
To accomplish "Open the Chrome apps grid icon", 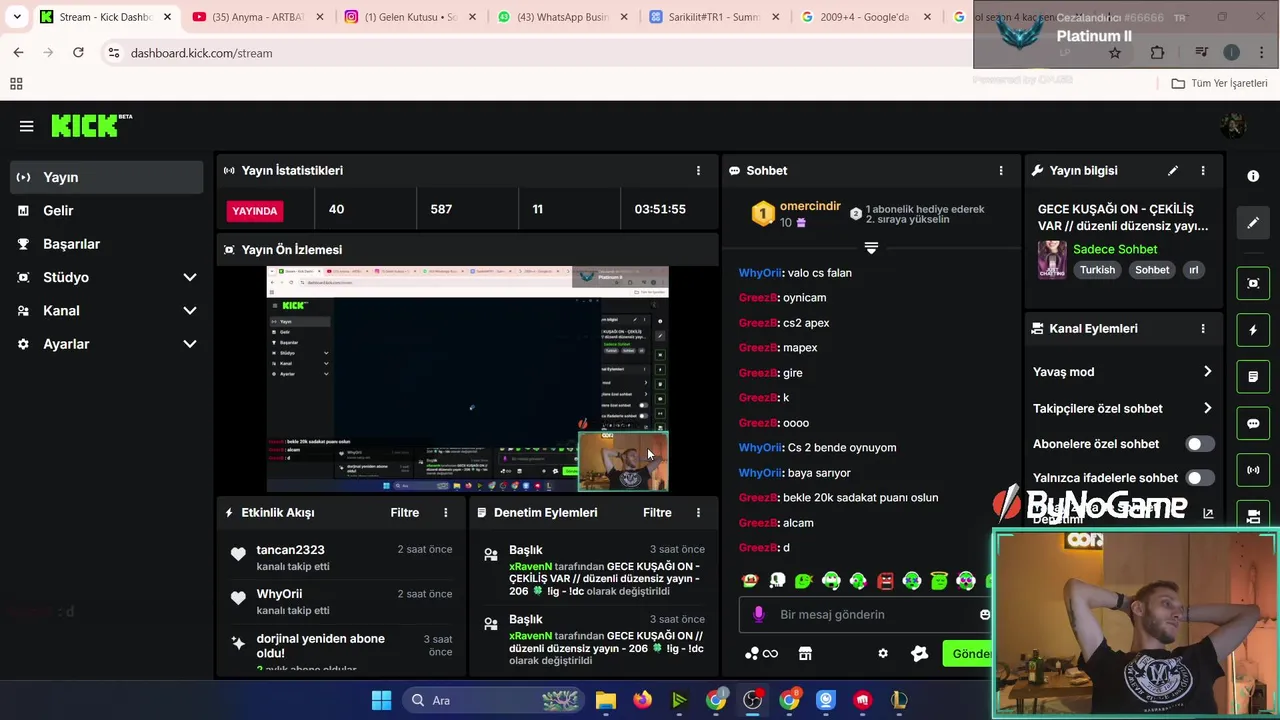I will pyautogui.click(x=16, y=84).
